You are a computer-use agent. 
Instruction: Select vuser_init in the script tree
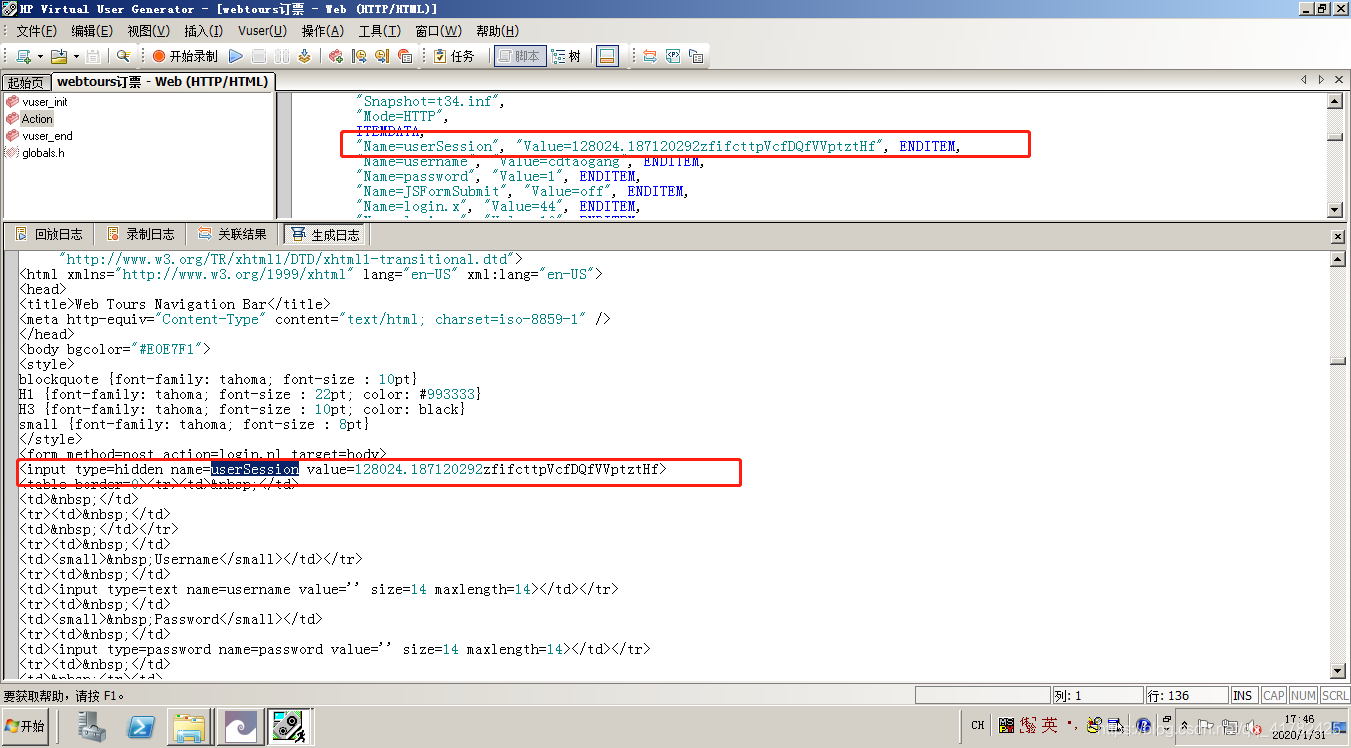click(45, 102)
